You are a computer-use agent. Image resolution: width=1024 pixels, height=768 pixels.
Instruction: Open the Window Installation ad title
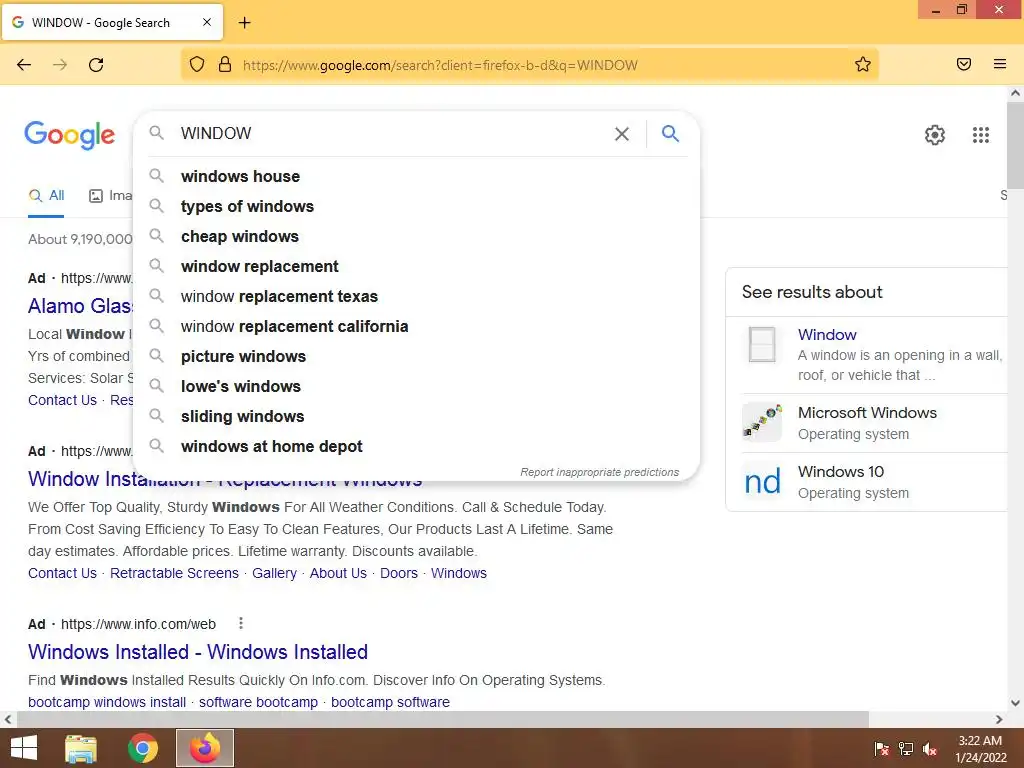[225, 480]
